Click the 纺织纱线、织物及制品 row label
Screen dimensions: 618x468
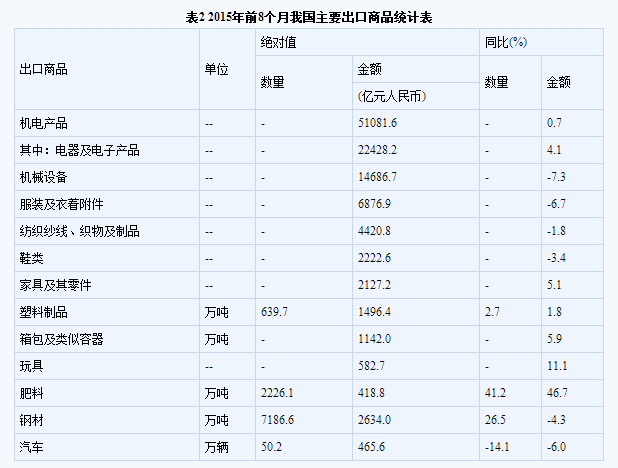pyautogui.click(x=80, y=231)
